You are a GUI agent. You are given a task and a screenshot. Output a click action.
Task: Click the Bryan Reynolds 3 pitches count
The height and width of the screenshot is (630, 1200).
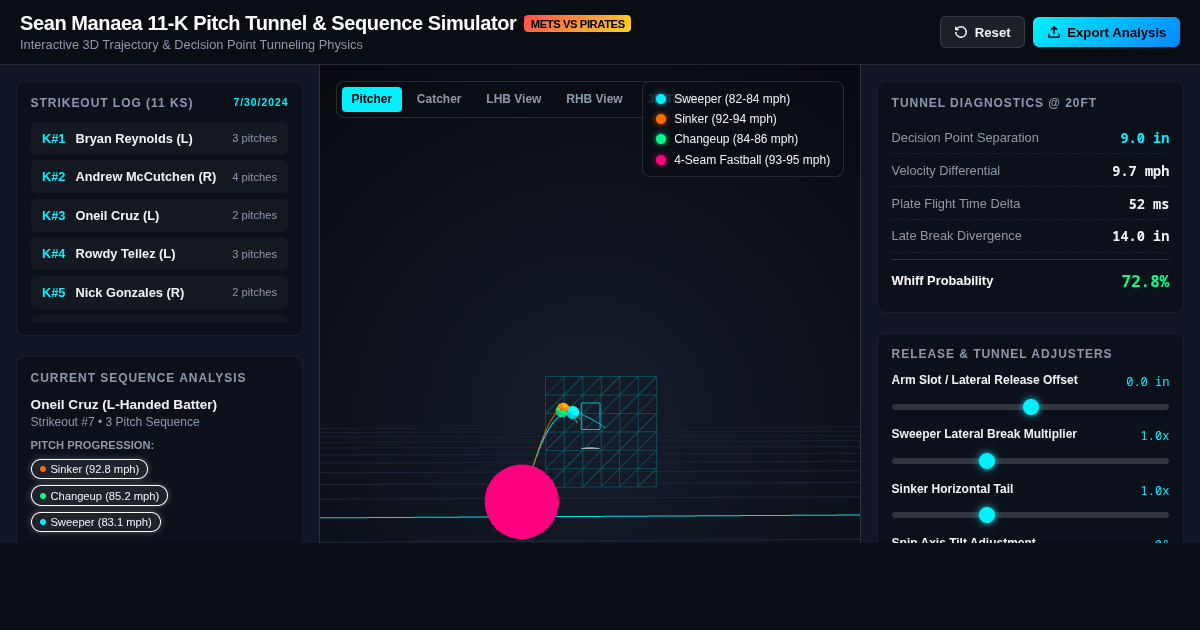[255, 138]
